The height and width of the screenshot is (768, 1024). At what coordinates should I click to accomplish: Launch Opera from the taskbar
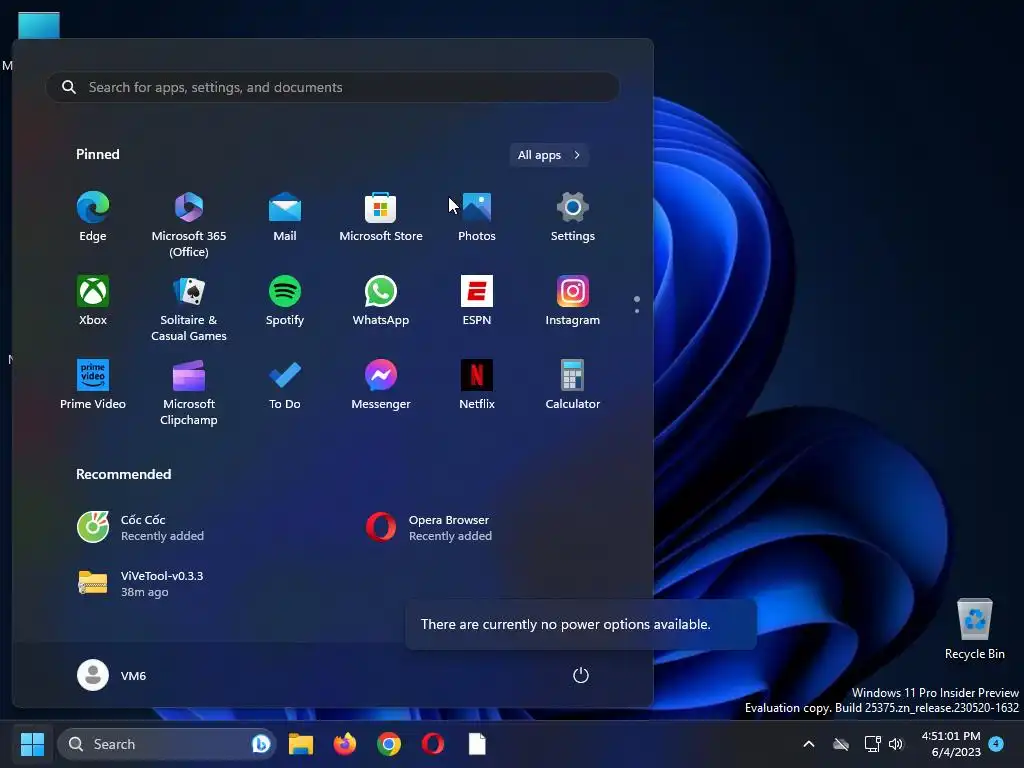(433, 744)
